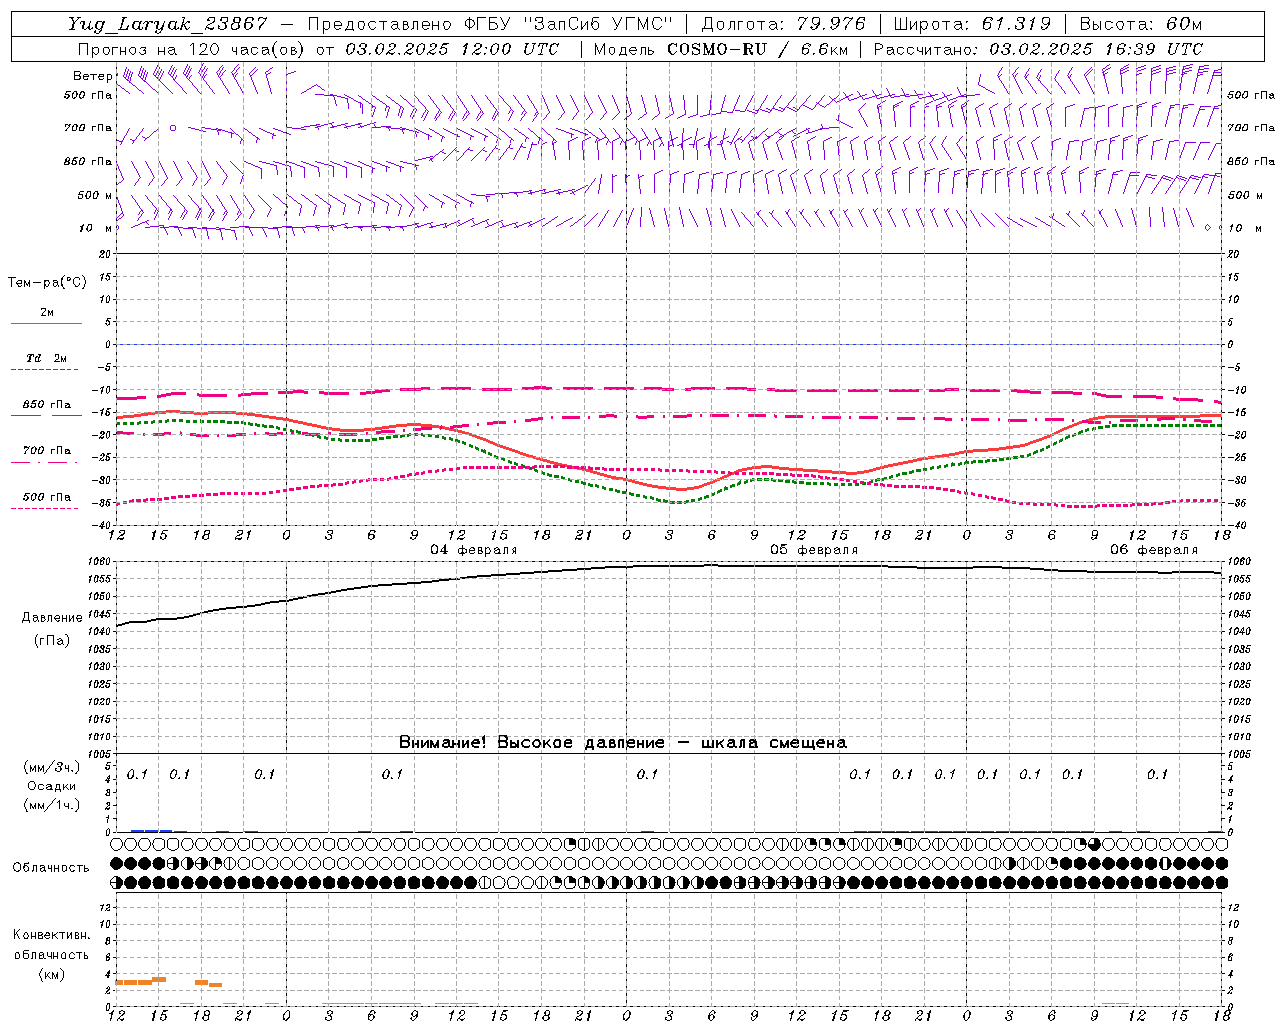This screenshot has height=1024, width=1280.
Task: Click the (мм/3ч.) units label
Action: pyautogui.click(x=52, y=767)
